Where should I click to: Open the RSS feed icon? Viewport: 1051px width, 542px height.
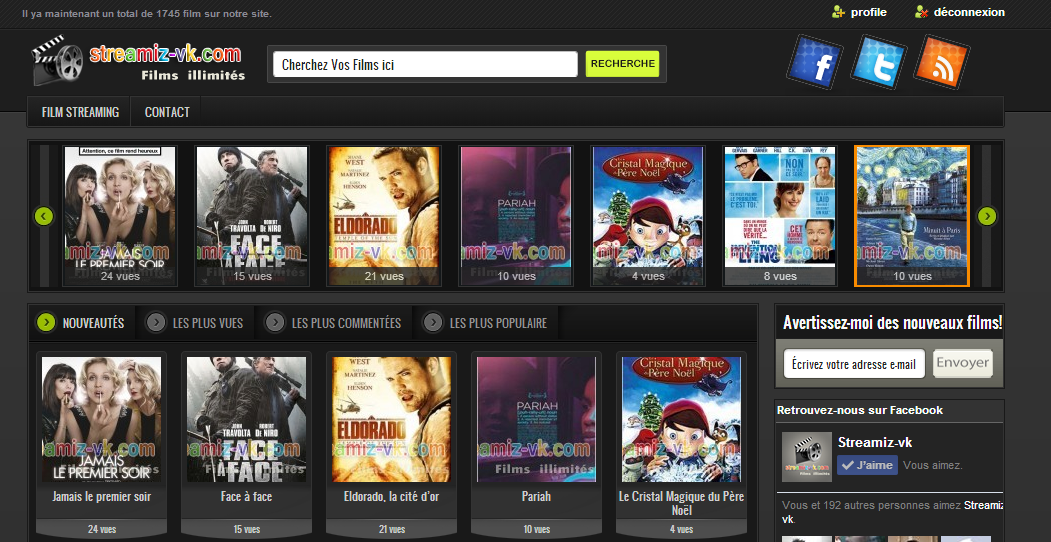pos(942,62)
